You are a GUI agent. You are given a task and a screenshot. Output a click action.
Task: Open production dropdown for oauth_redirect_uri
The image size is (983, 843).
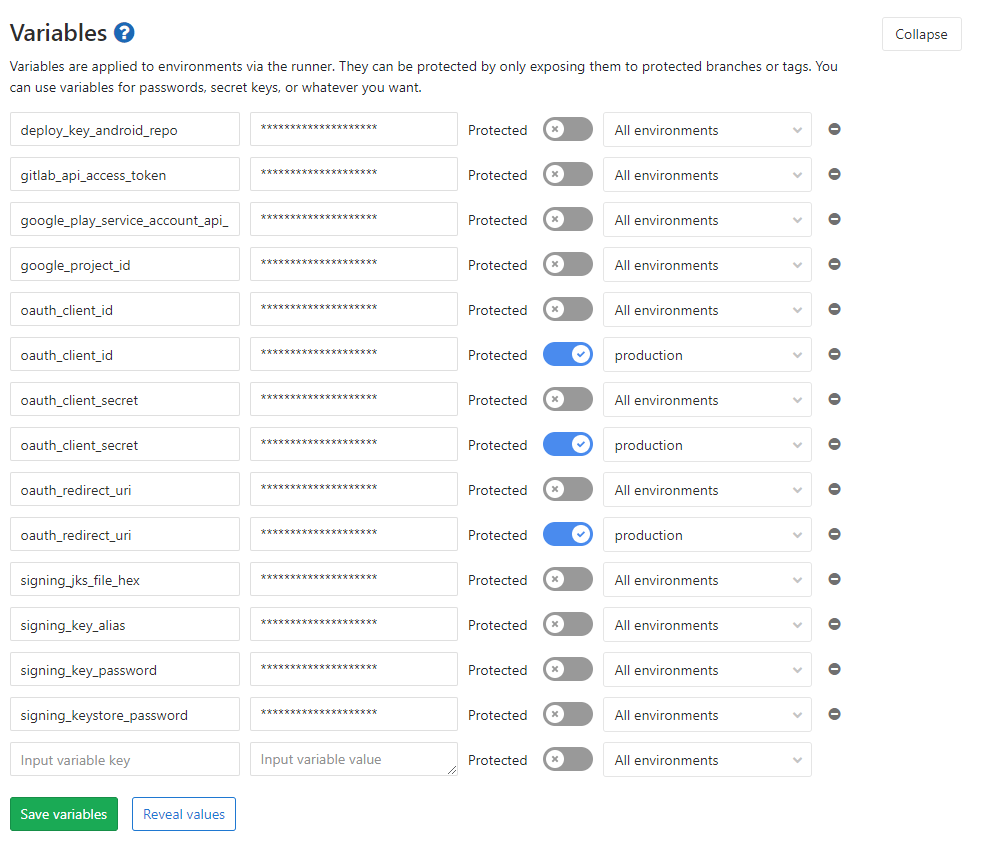click(707, 535)
